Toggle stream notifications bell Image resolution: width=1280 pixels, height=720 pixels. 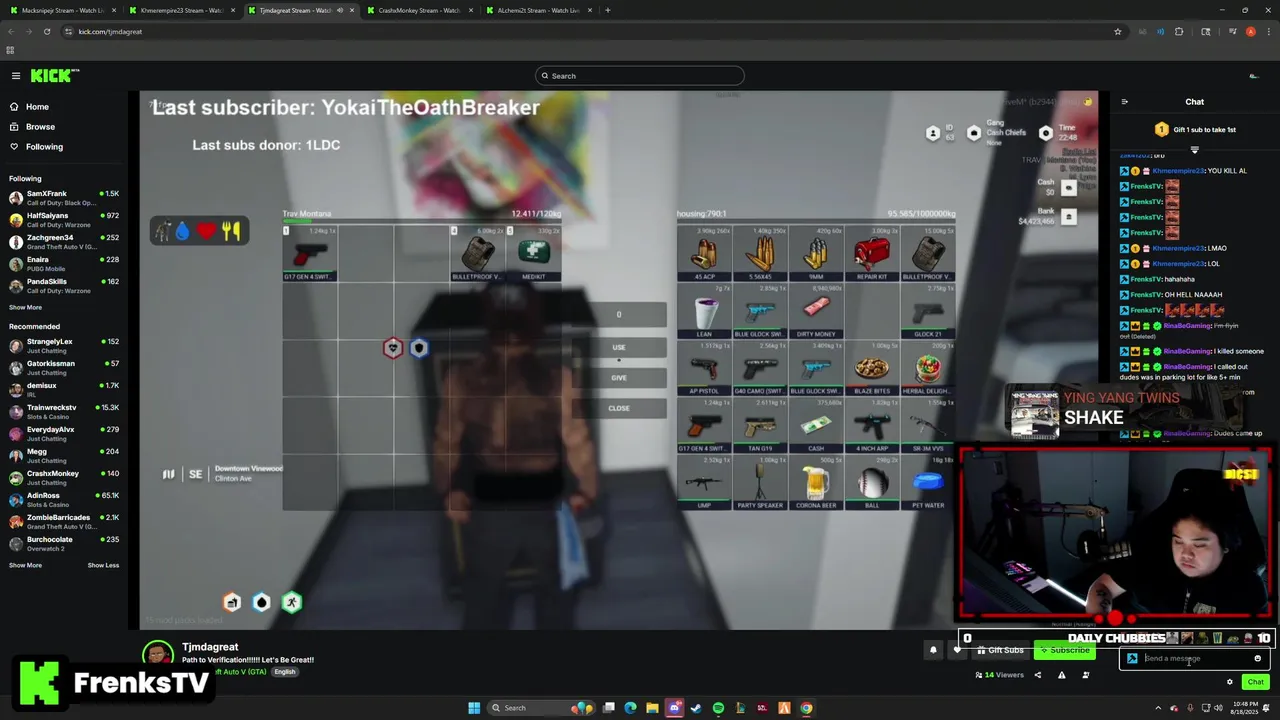(933, 650)
